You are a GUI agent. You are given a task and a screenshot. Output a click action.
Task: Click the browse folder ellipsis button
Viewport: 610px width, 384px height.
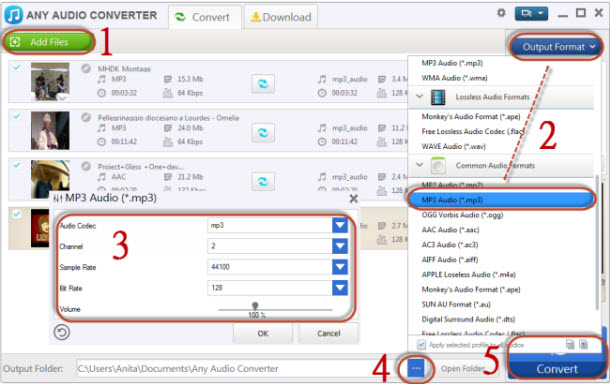(x=416, y=368)
